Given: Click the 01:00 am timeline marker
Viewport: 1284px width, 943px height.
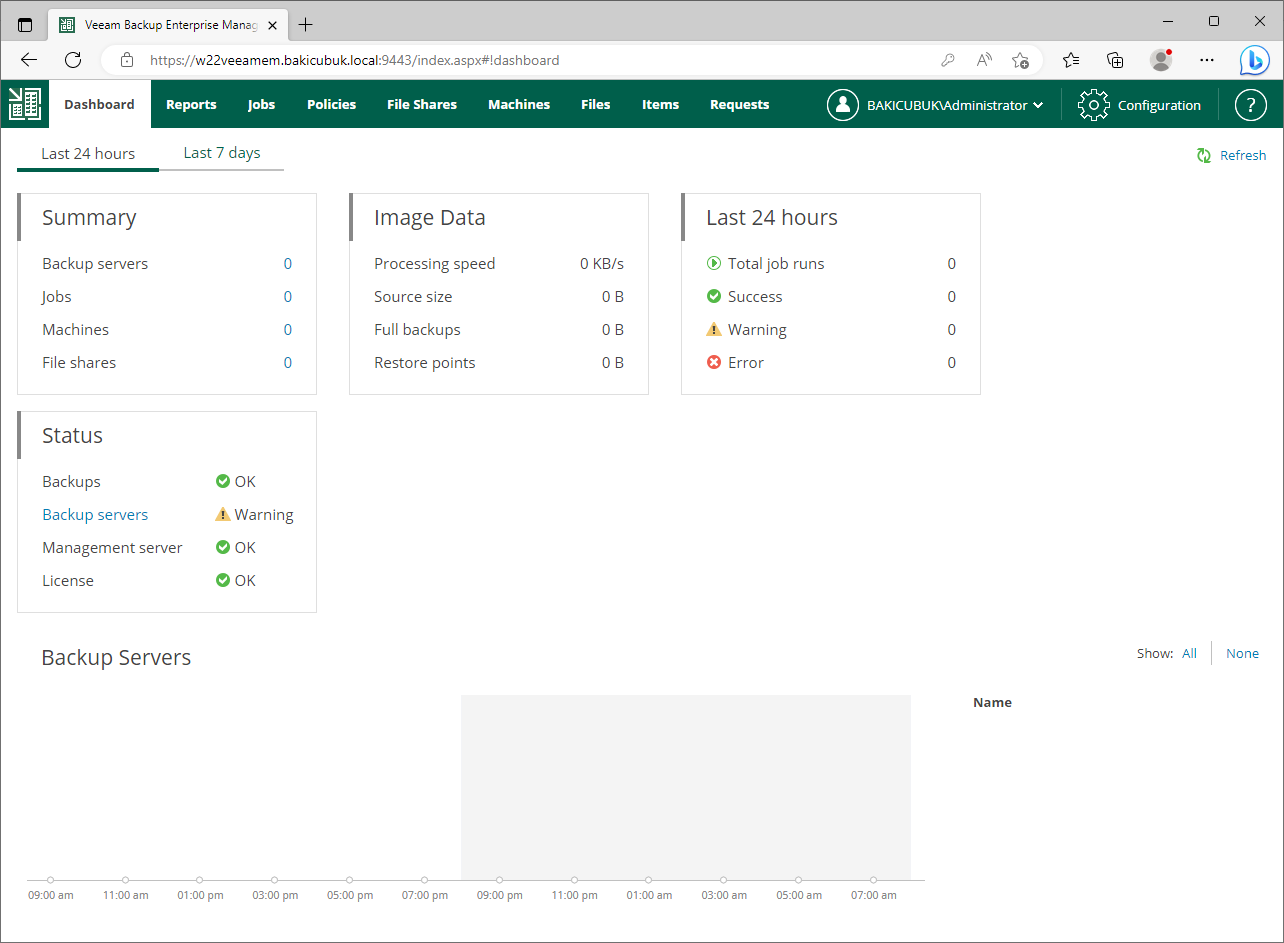Looking at the screenshot, I should [649, 880].
